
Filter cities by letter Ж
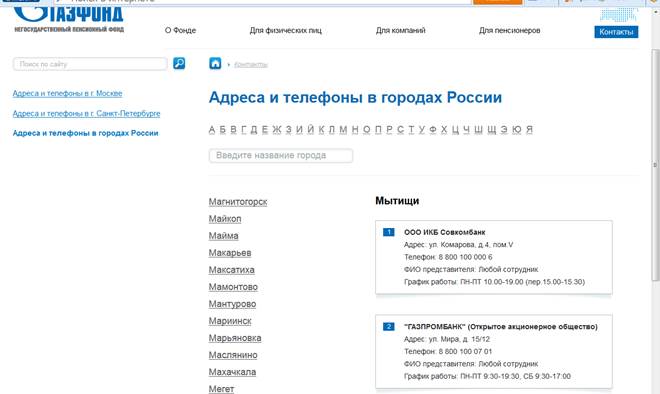tap(277, 130)
